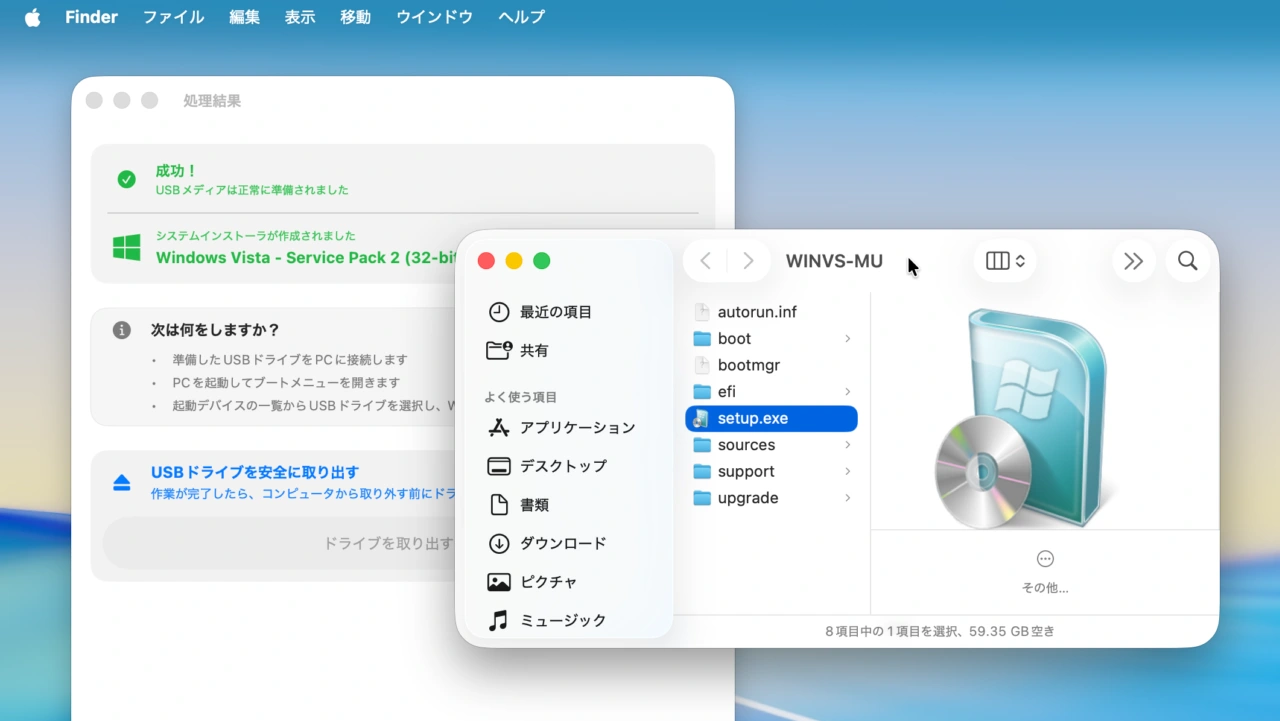The image size is (1280, 721).
Task: Click the WINVS-MU window title
Action: click(834, 261)
